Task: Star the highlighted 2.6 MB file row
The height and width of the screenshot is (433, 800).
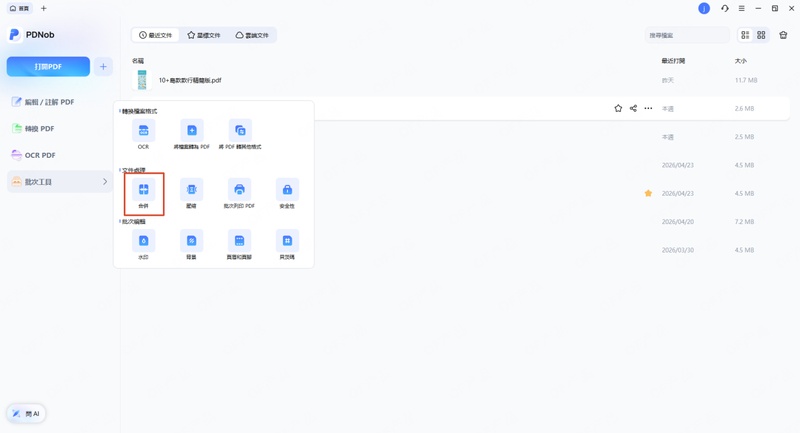Action: [x=618, y=108]
